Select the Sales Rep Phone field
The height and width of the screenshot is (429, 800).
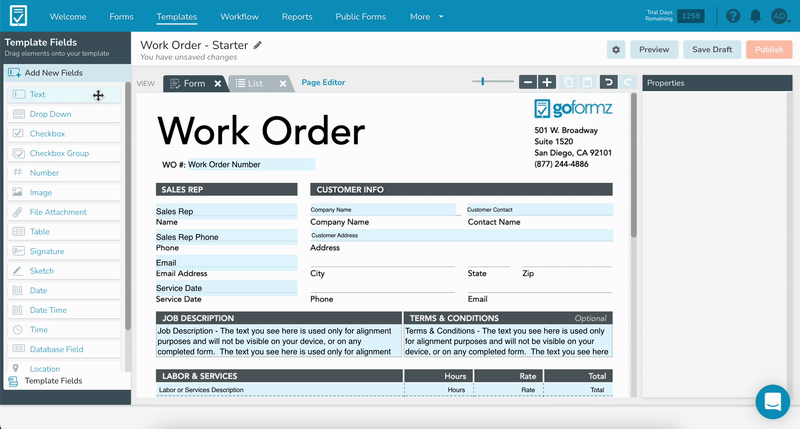227,237
